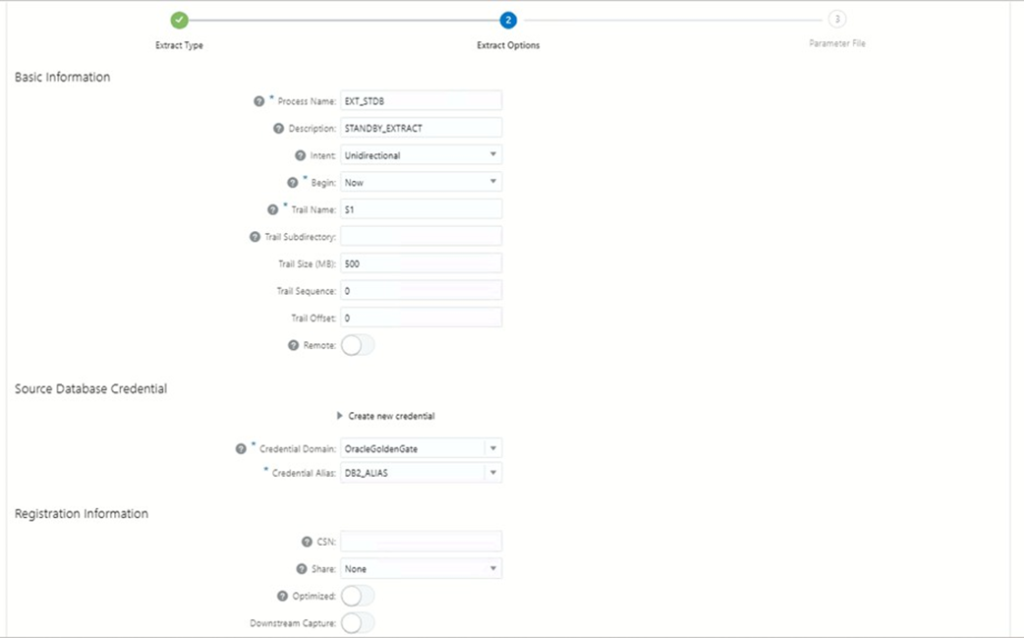Click the Trail Name field
Screen dimensions: 1024x638
click(x=421, y=210)
